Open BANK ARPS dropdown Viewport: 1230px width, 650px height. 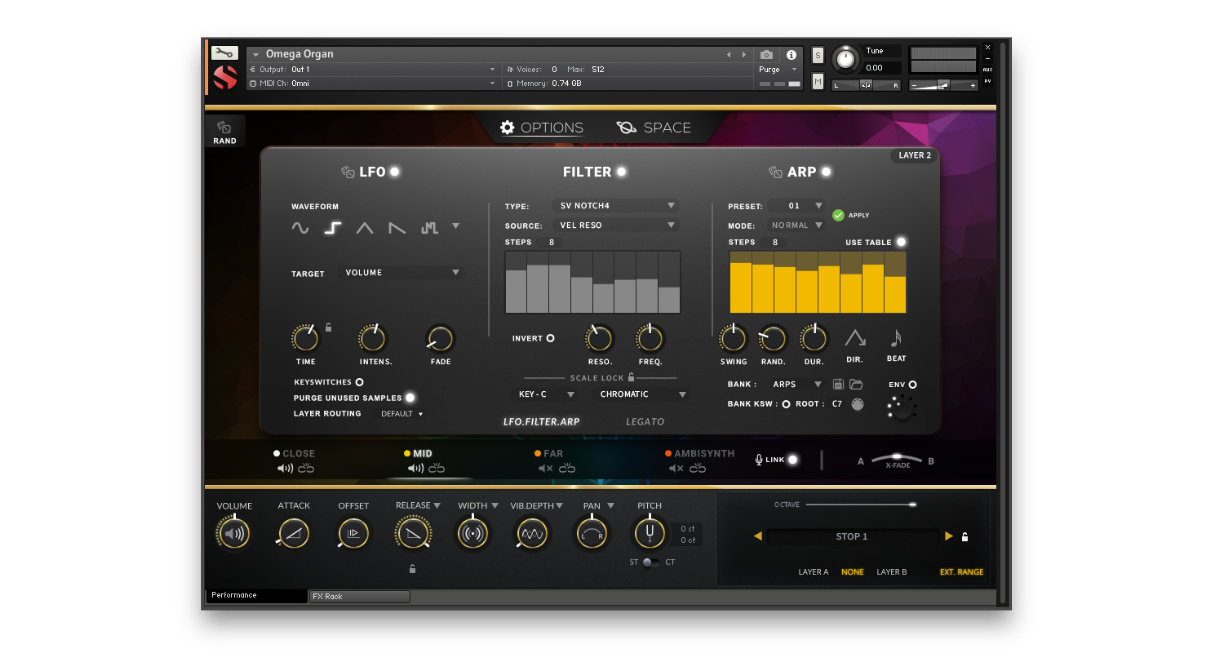tap(796, 384)
